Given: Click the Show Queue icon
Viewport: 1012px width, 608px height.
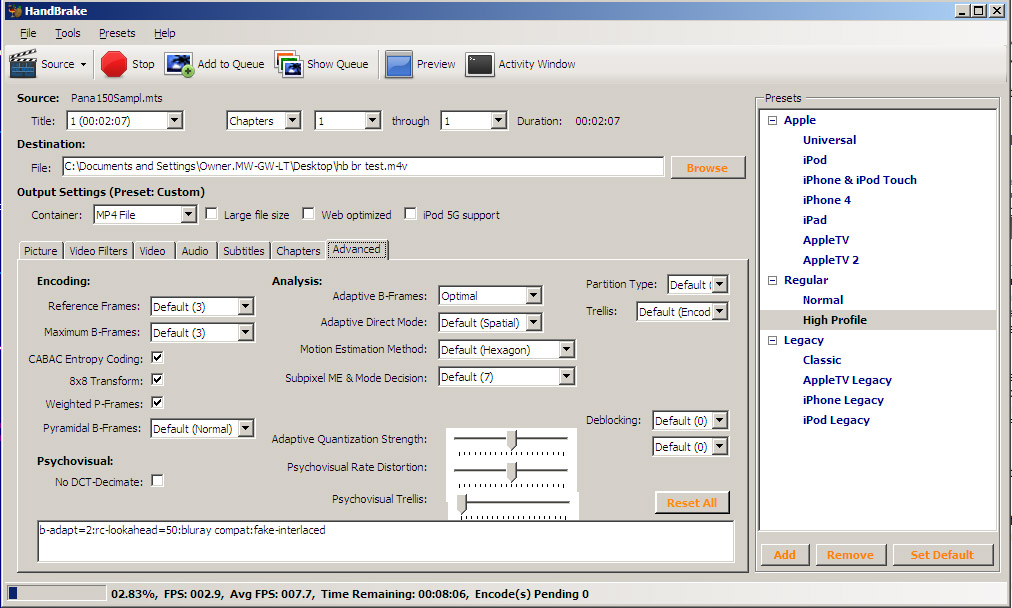Looking at the screenshot, I should coord(288,64).
